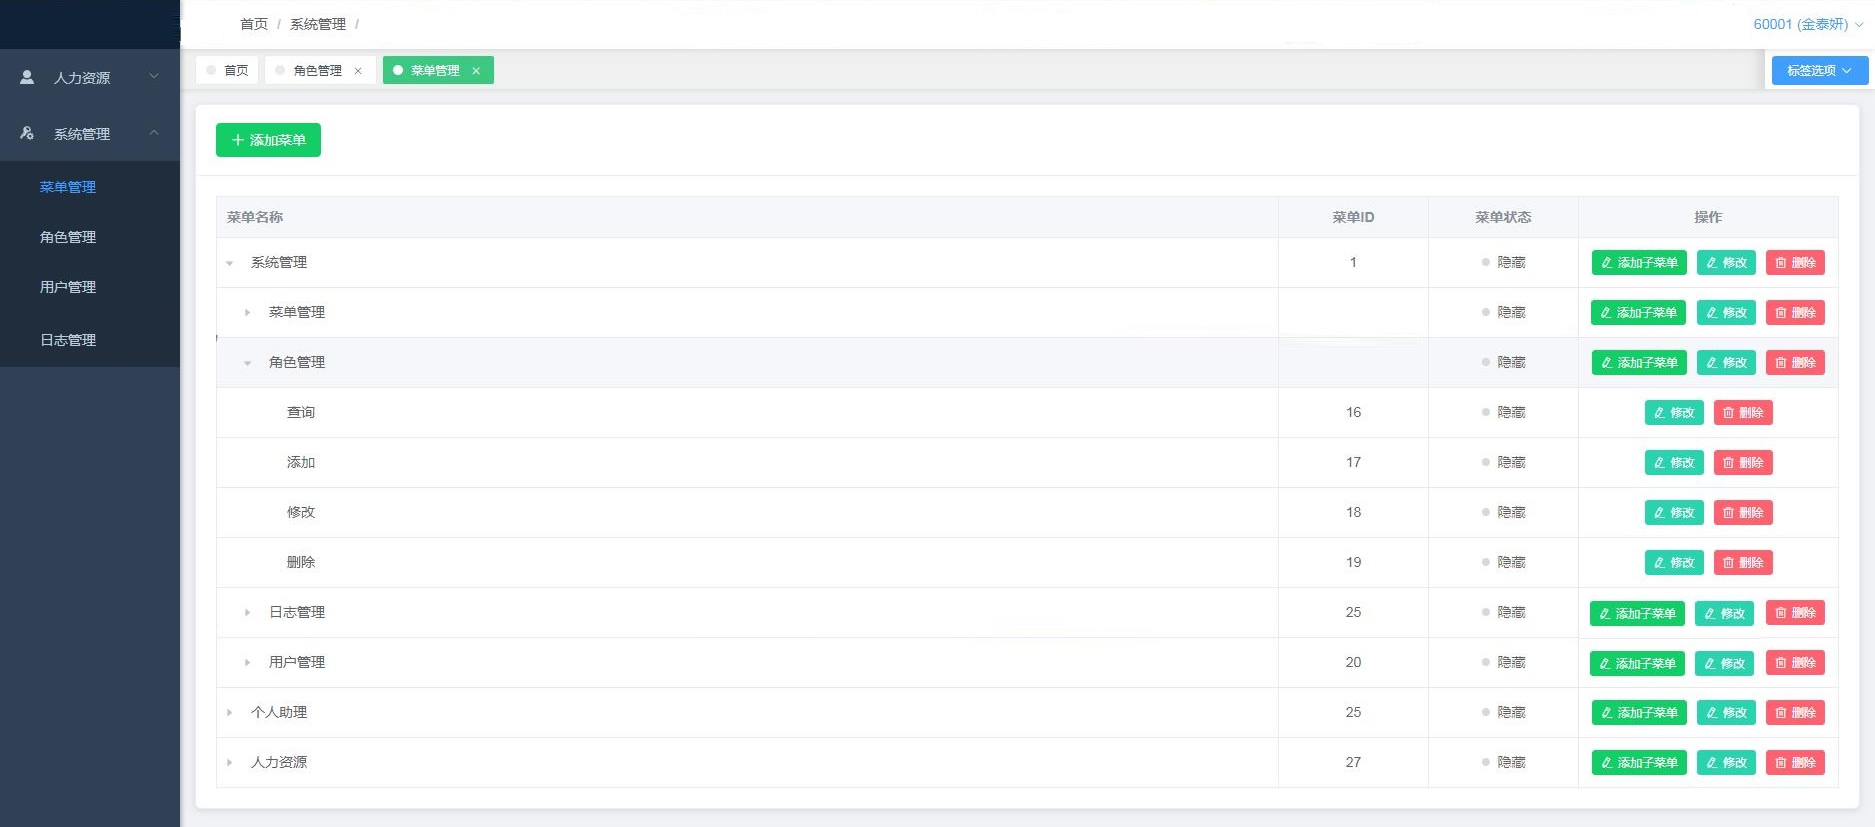Click the 人力资源 person icon in sidebar
This screenshot has height=827, width=1875.
point(27,77)
